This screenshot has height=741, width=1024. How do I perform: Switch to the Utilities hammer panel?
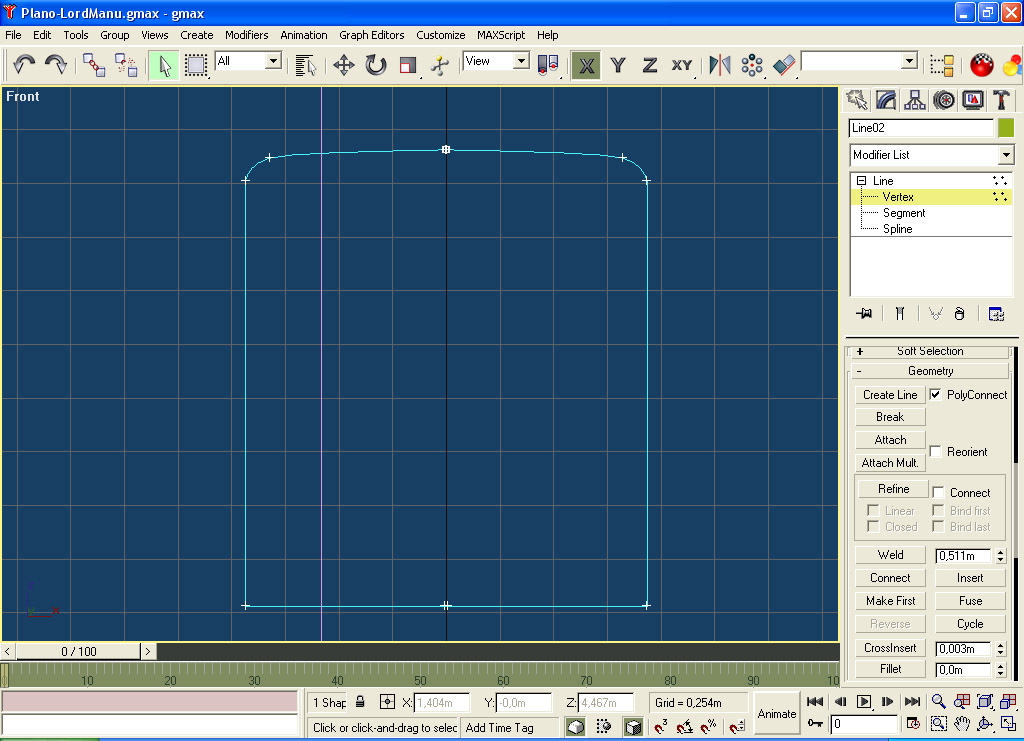click(1001, 100)
